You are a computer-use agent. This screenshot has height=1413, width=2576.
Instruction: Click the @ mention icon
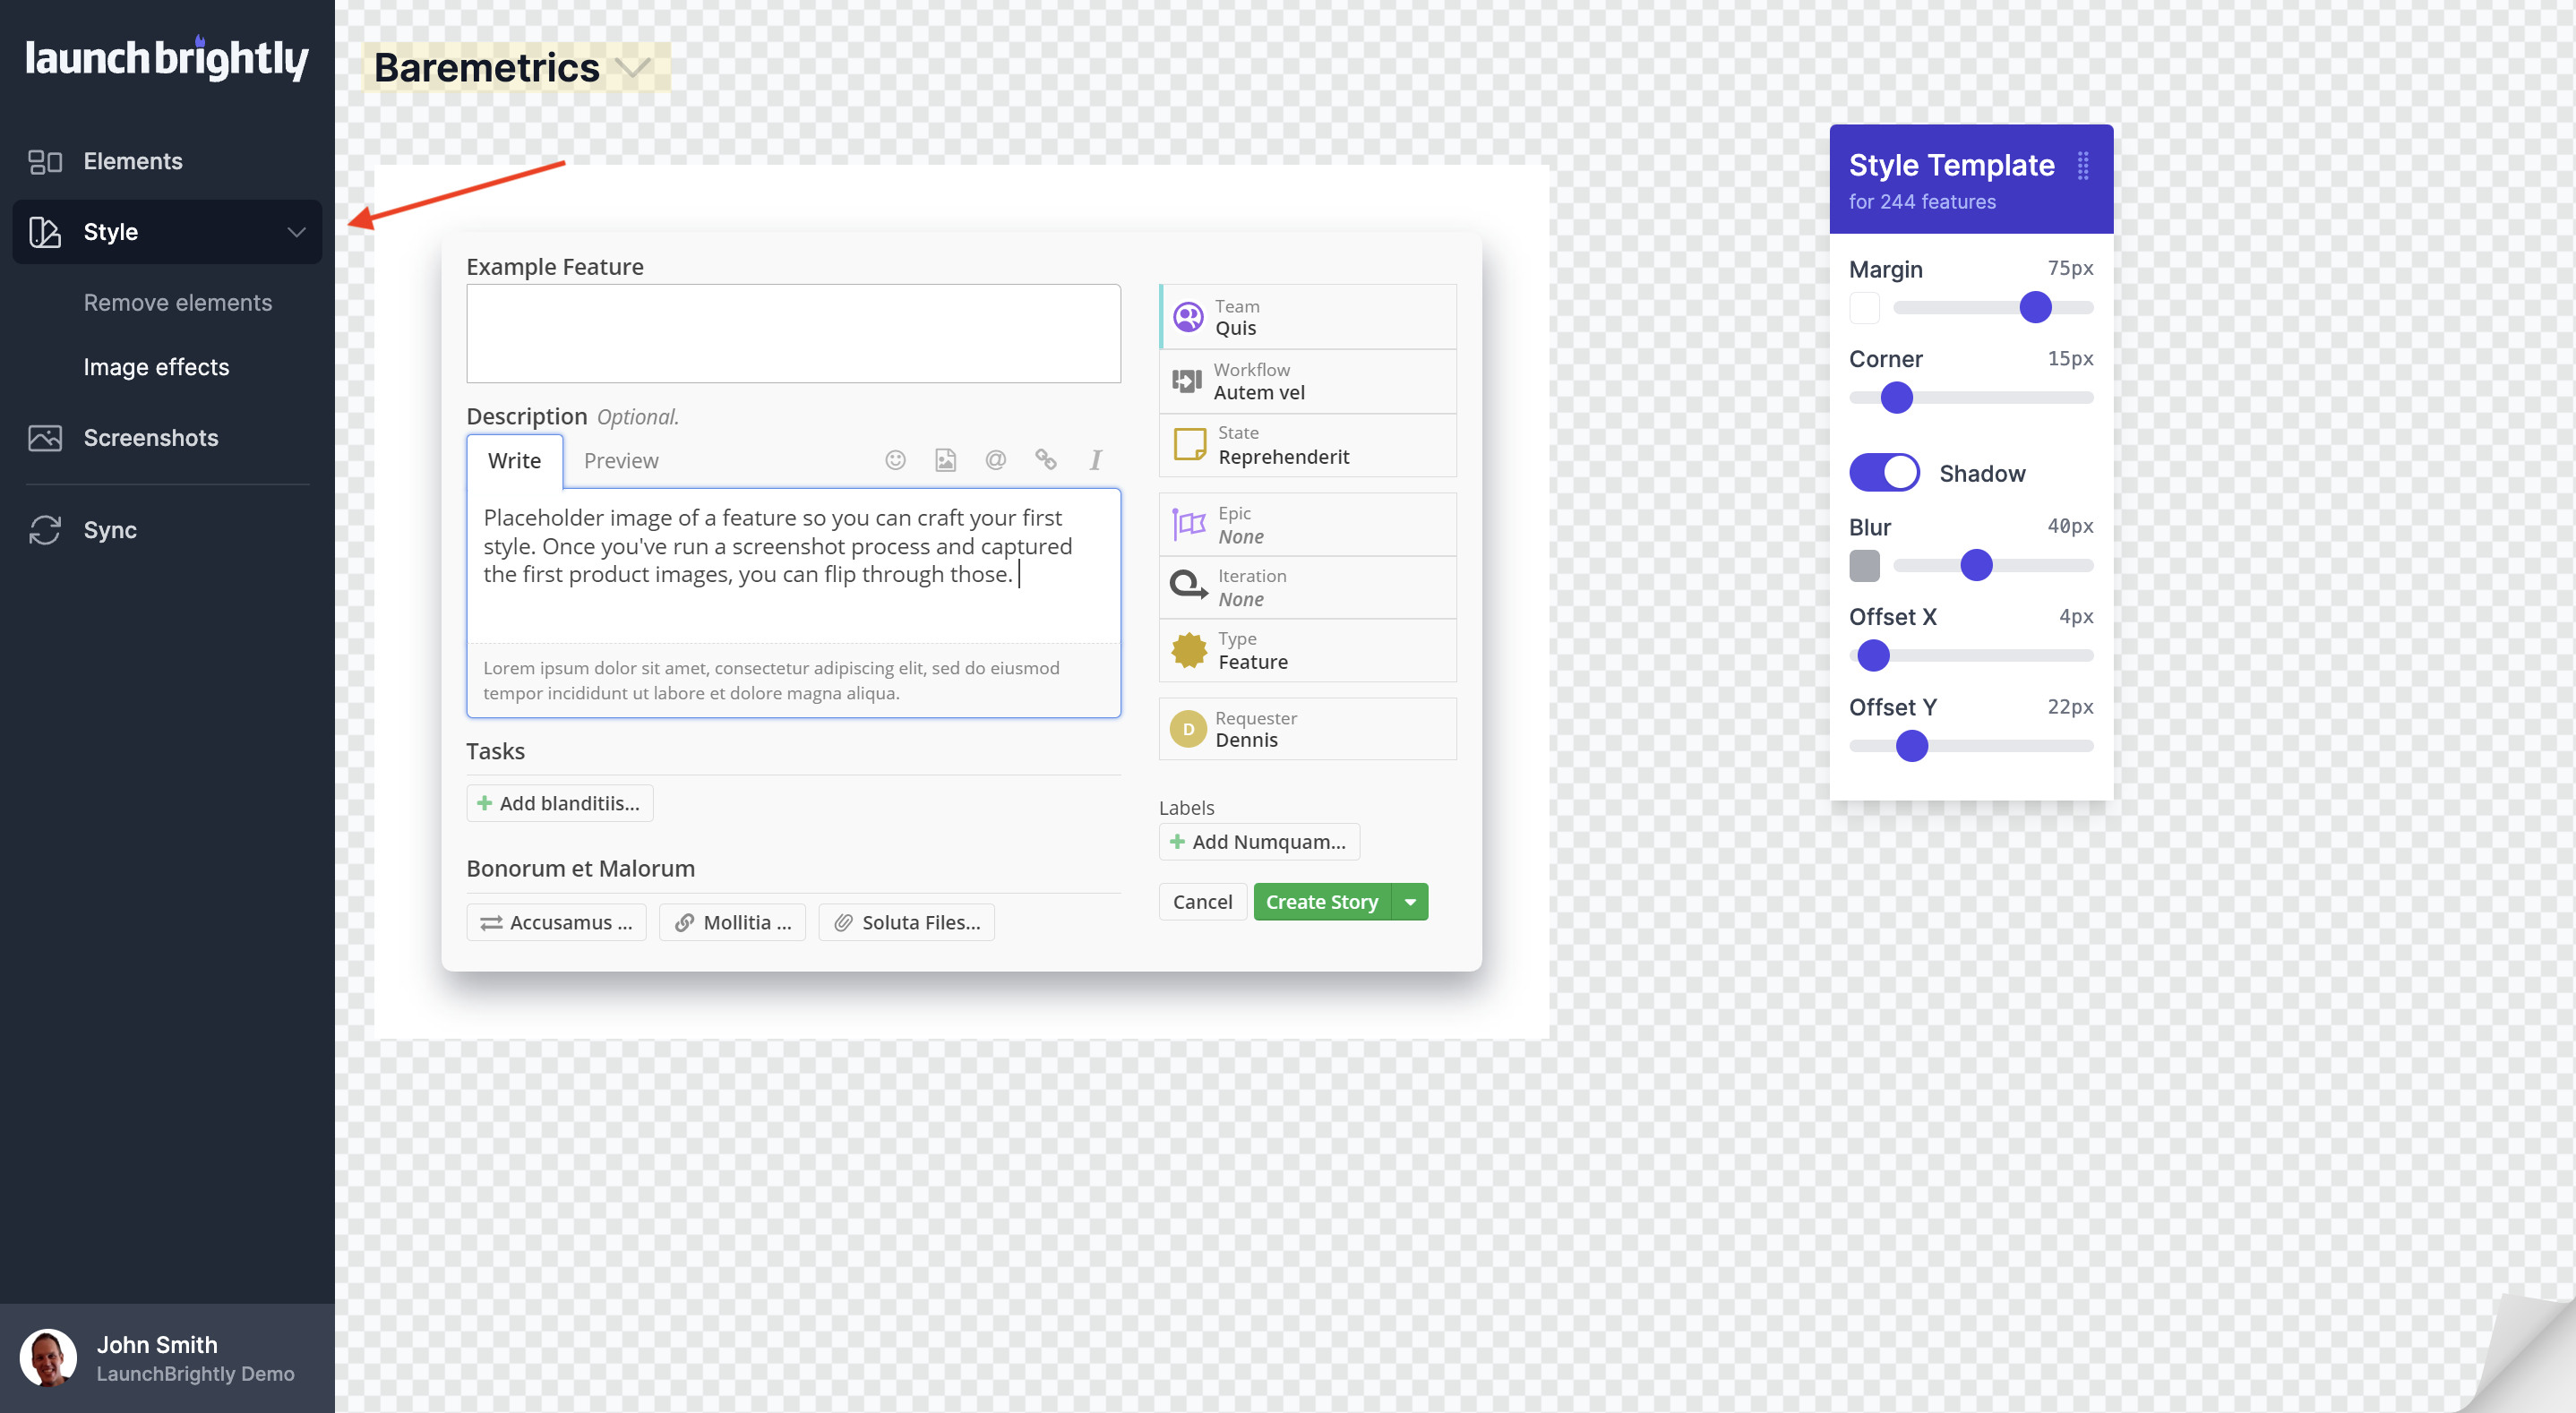click(995, 459)
